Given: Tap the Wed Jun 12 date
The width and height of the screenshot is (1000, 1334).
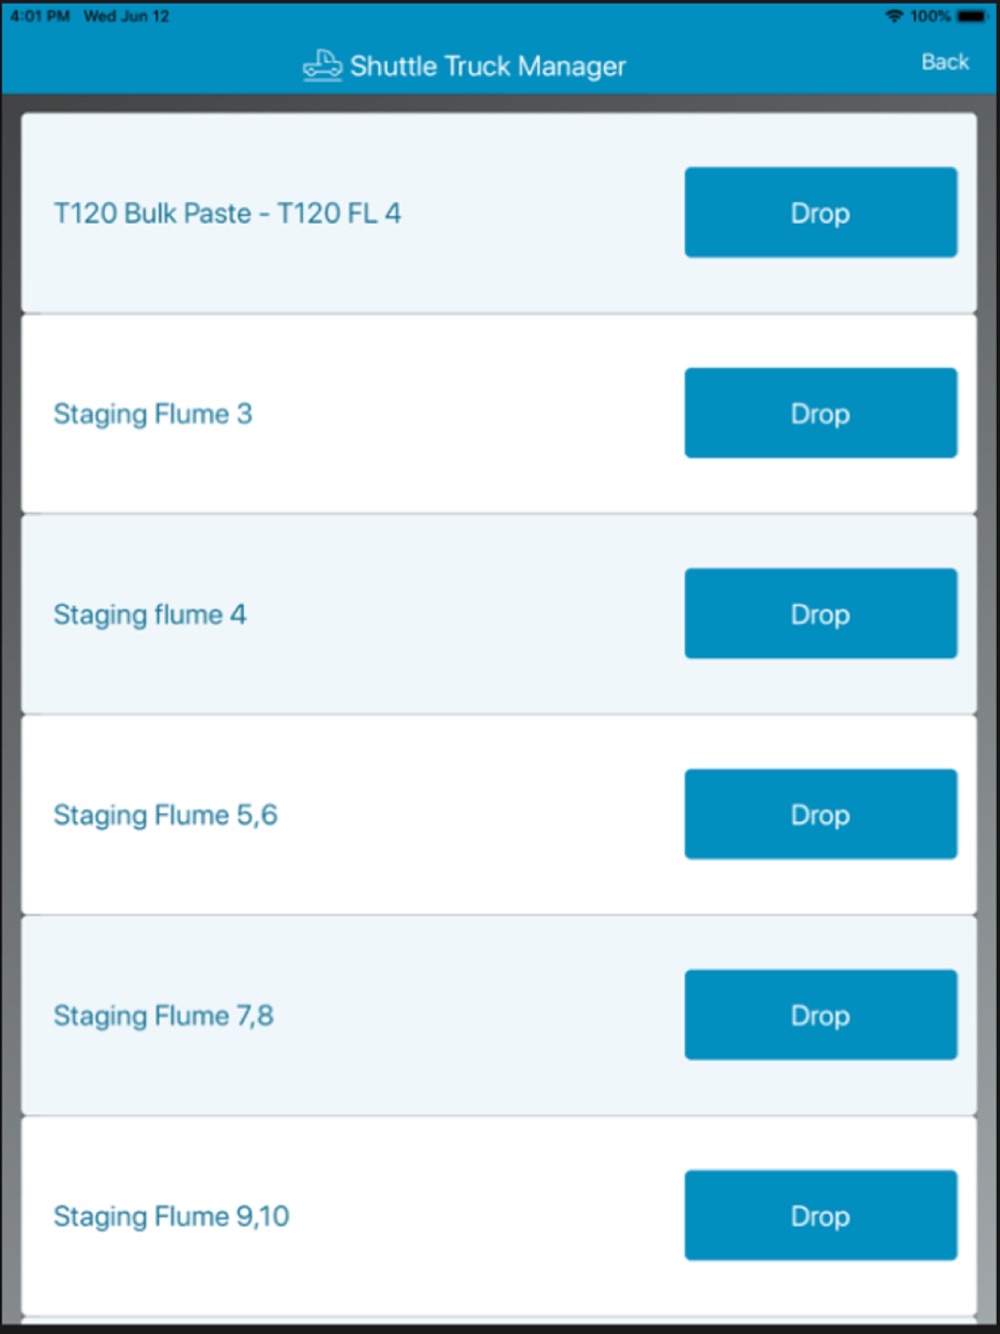Looking at the screenshot, I should [127, 16].
